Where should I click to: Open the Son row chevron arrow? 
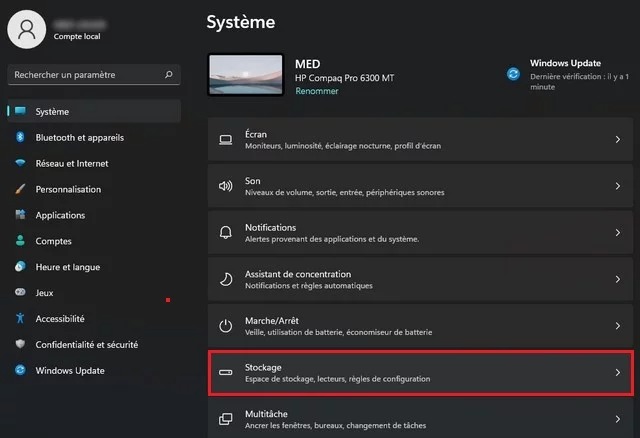617,186
